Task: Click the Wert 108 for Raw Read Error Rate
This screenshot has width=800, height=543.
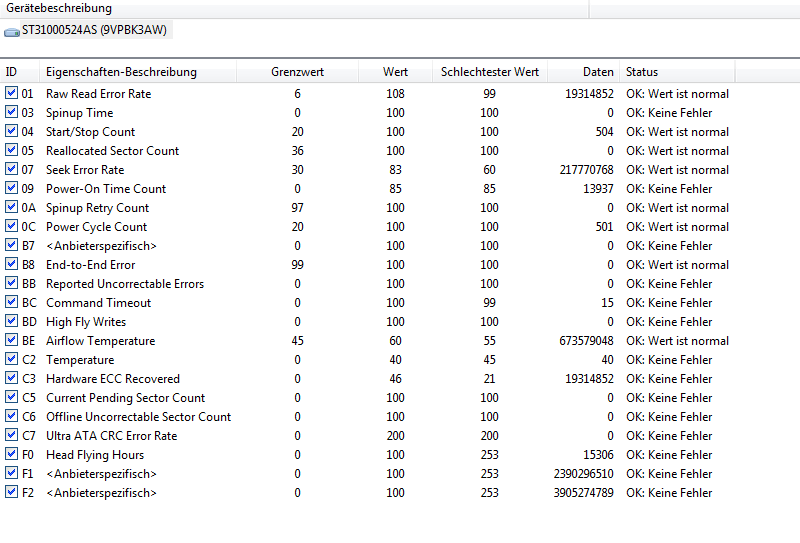Action: tap(395, 94)
